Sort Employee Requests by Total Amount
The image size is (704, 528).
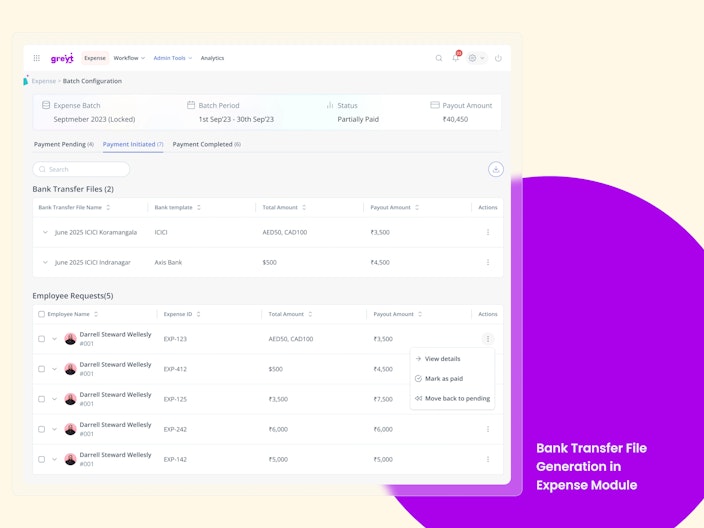pyautogui.click(x=310, y=314)
